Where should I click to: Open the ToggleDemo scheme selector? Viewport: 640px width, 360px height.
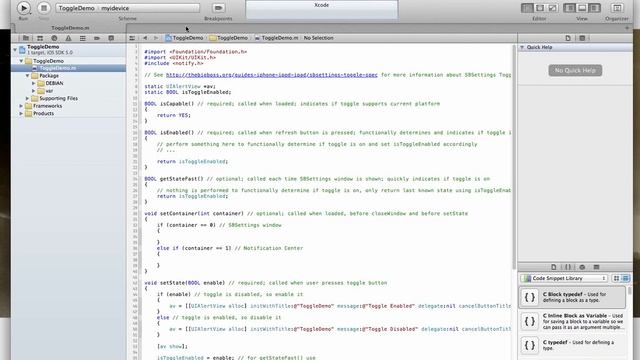point(76,8)
